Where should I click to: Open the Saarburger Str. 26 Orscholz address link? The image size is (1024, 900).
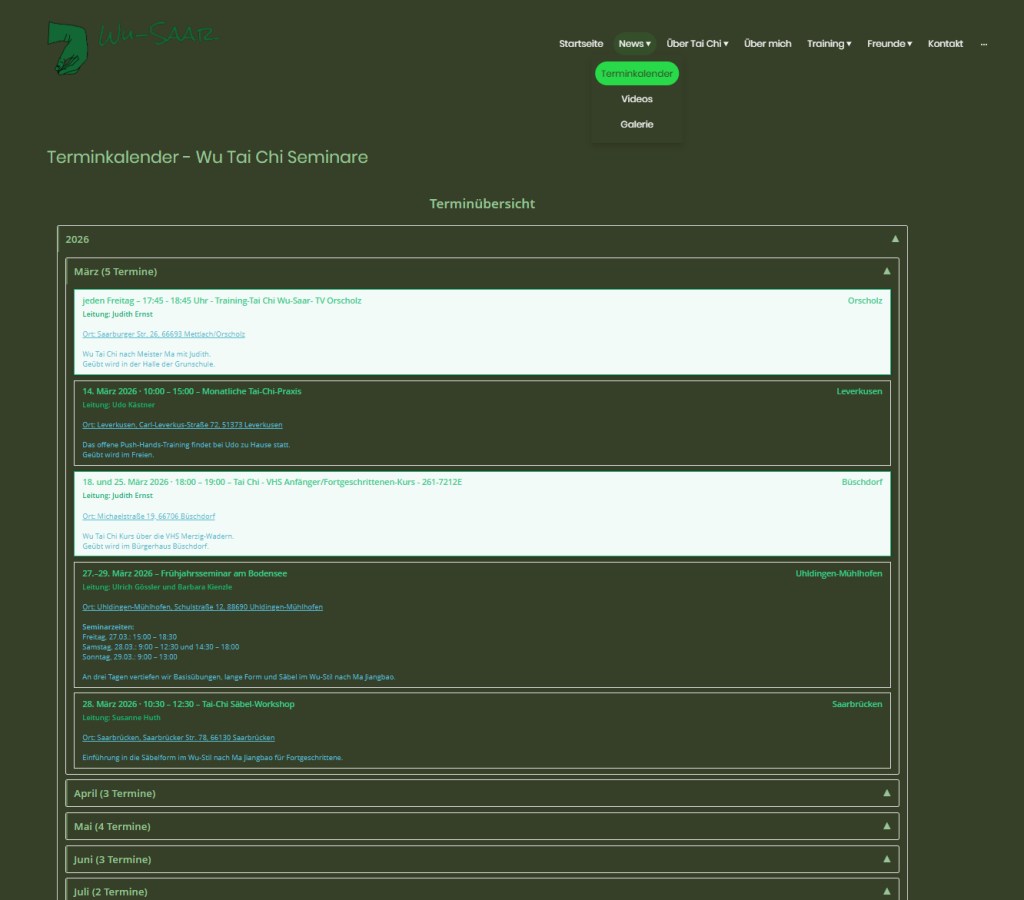tap(164, 334)
